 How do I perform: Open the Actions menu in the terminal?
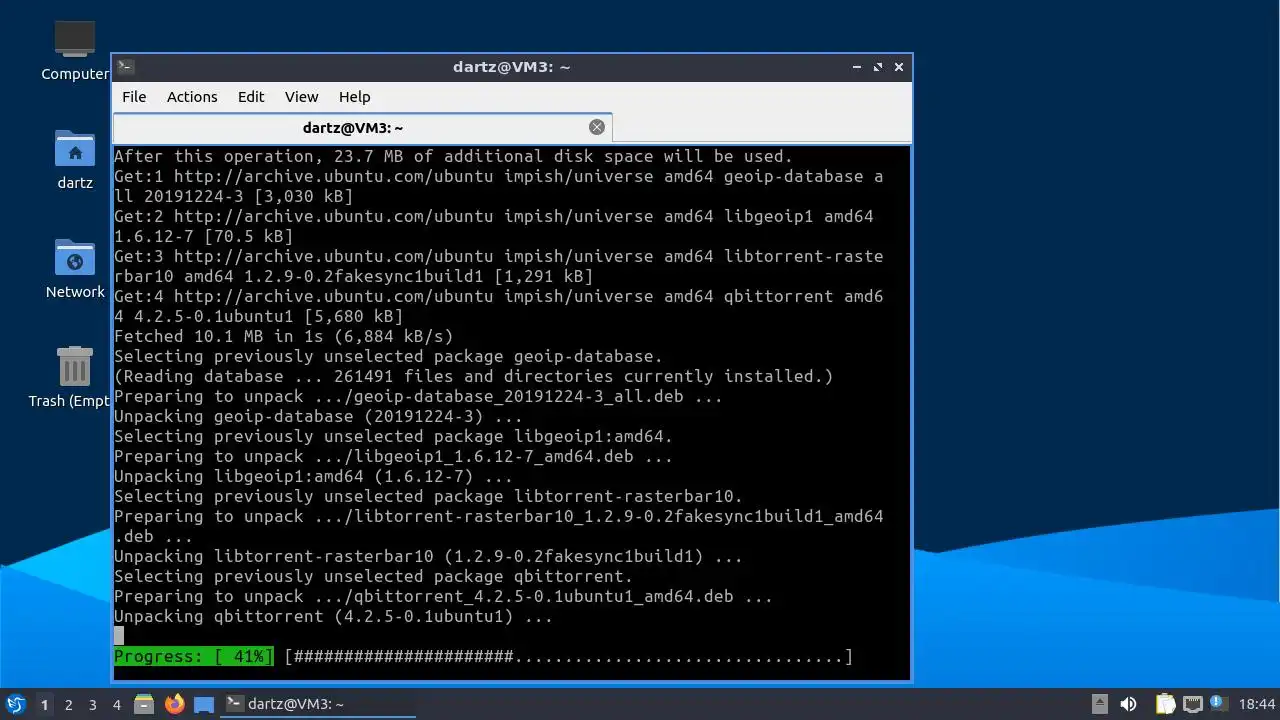click(x=192, y=97)
